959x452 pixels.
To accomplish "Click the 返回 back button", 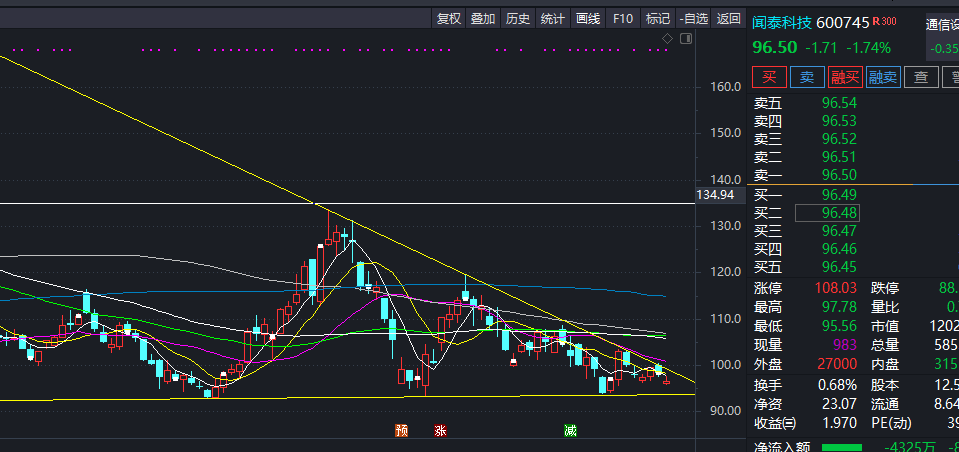I will coord(728,19).
